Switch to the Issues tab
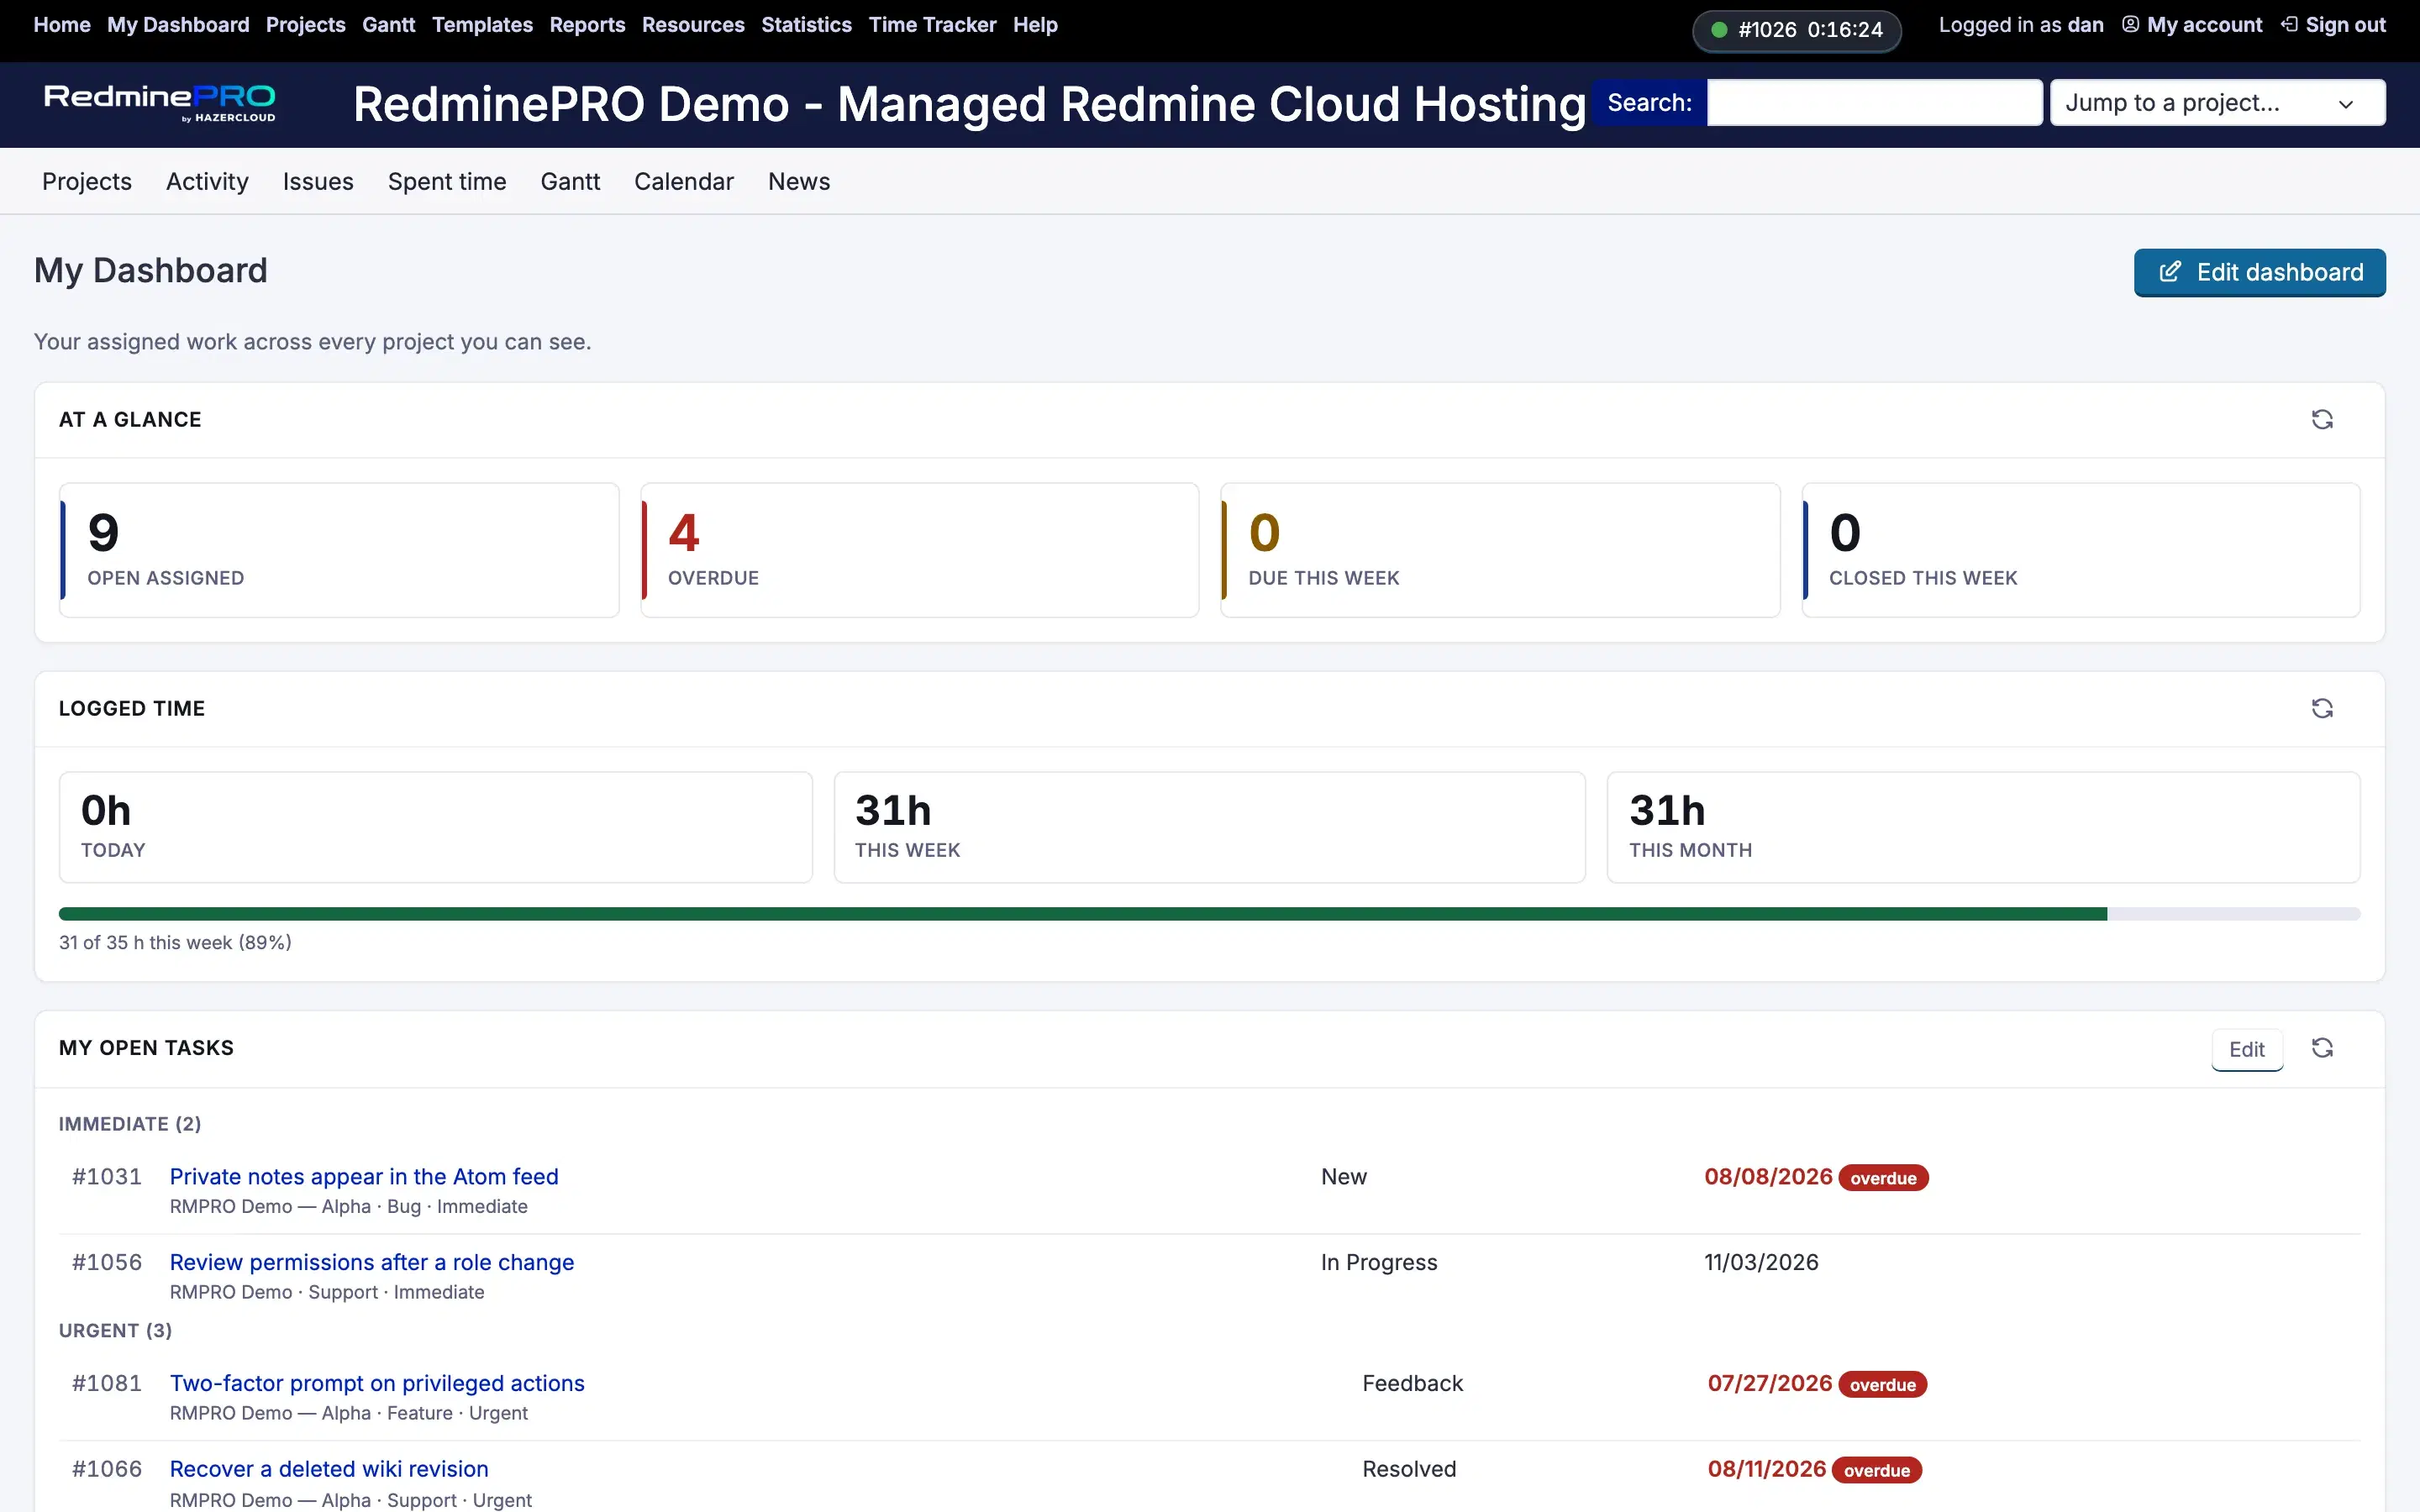The image size is (2420, 1512). [318, 182]
